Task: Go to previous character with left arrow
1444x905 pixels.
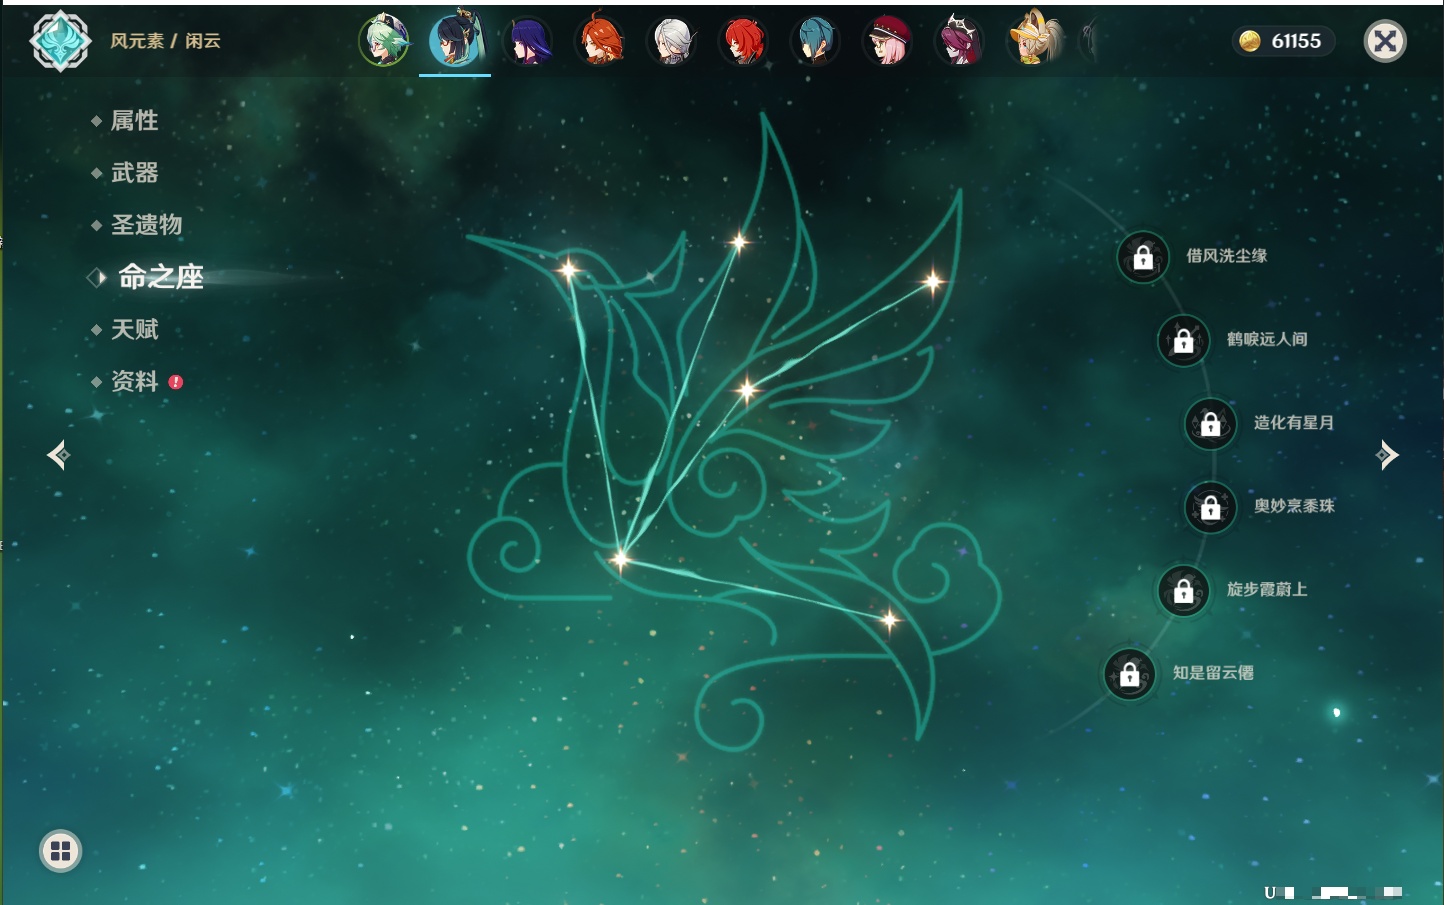Action: 58,455
